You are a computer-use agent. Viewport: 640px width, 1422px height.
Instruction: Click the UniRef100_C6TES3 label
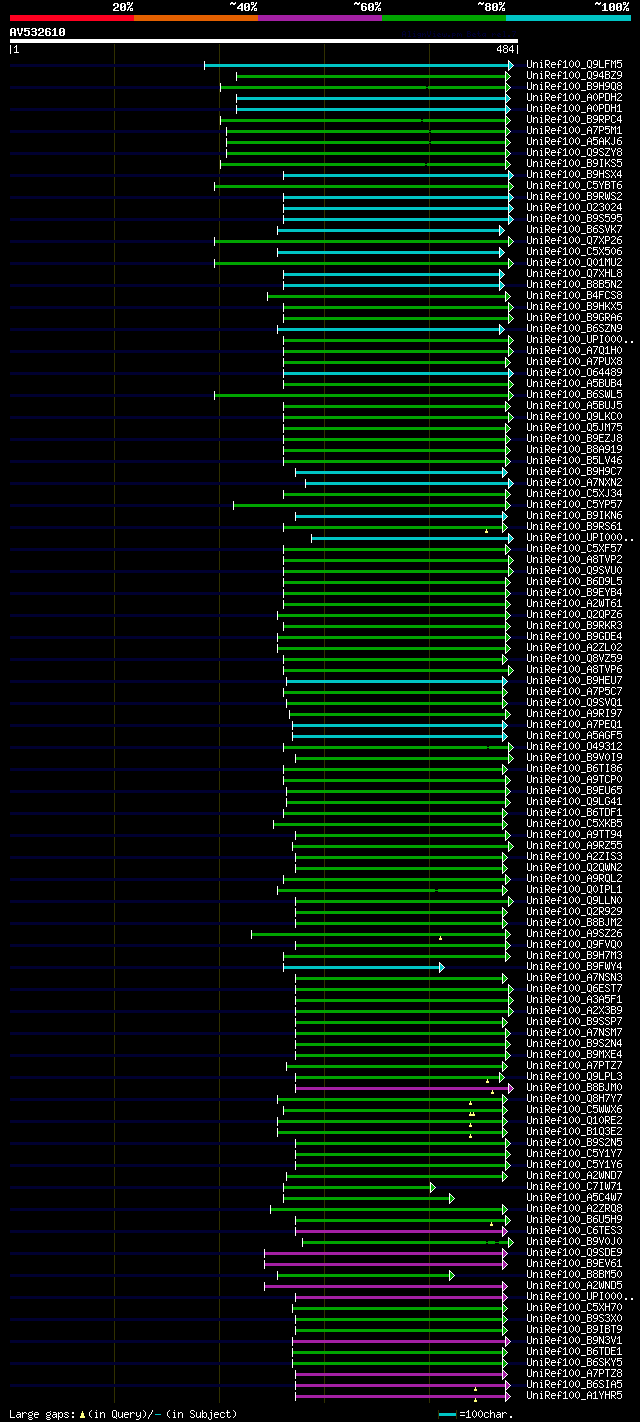574,1231
